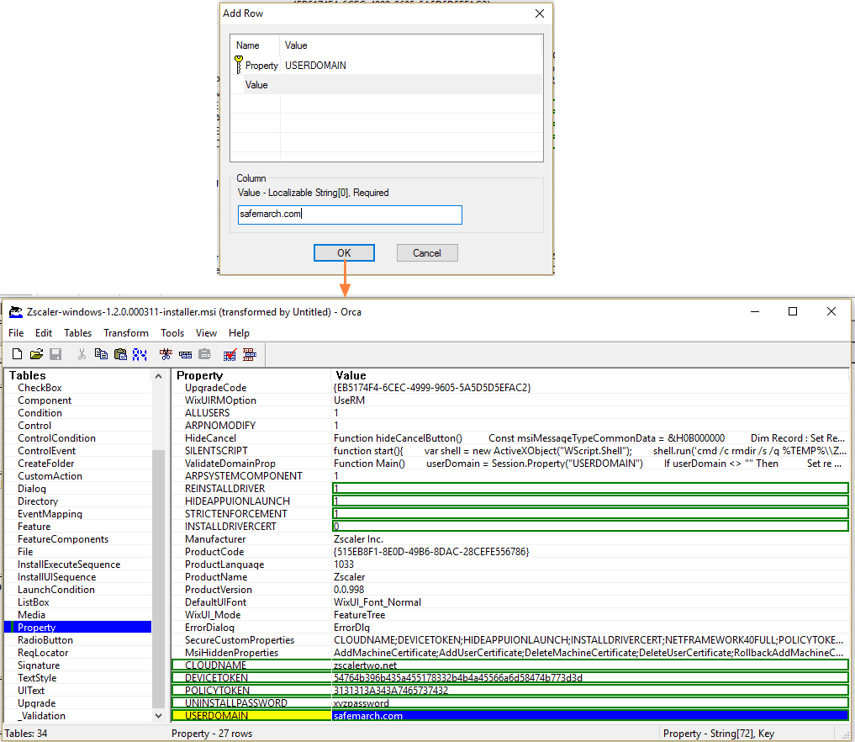Click the Open file folder icon
This screenshot has width=855, height=742.
[x=36, y=354]
